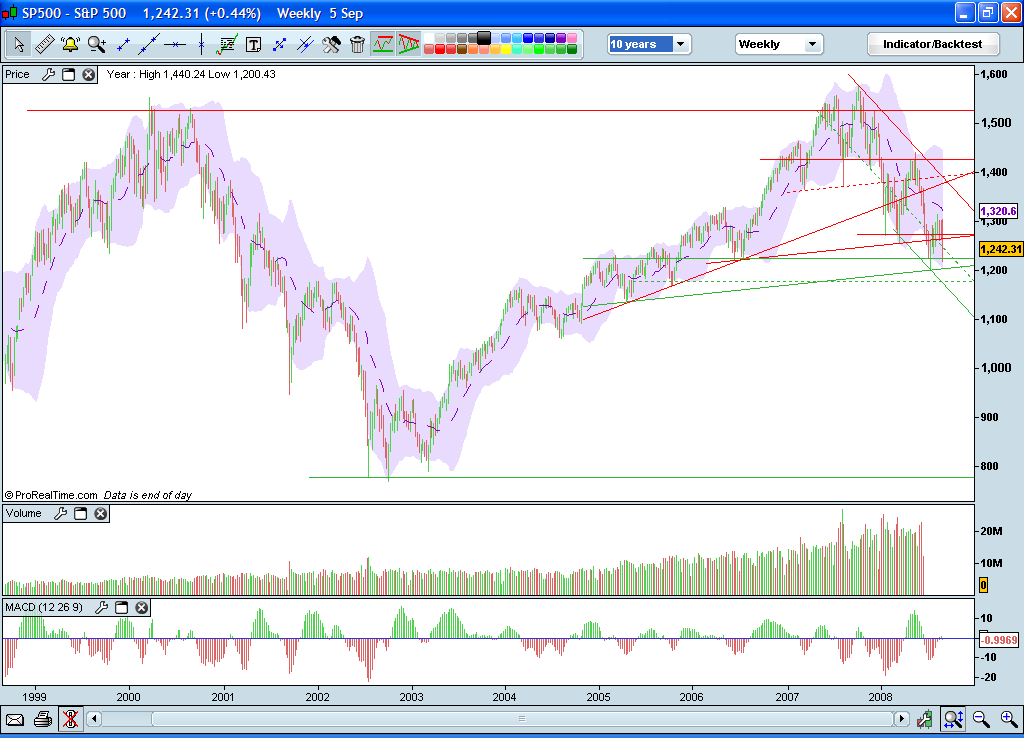Viewport: 1024px width, 738px height.
Task: Click the arrow of the 10 years combo box
Action: pyautogui.click(x=681, y=44)
